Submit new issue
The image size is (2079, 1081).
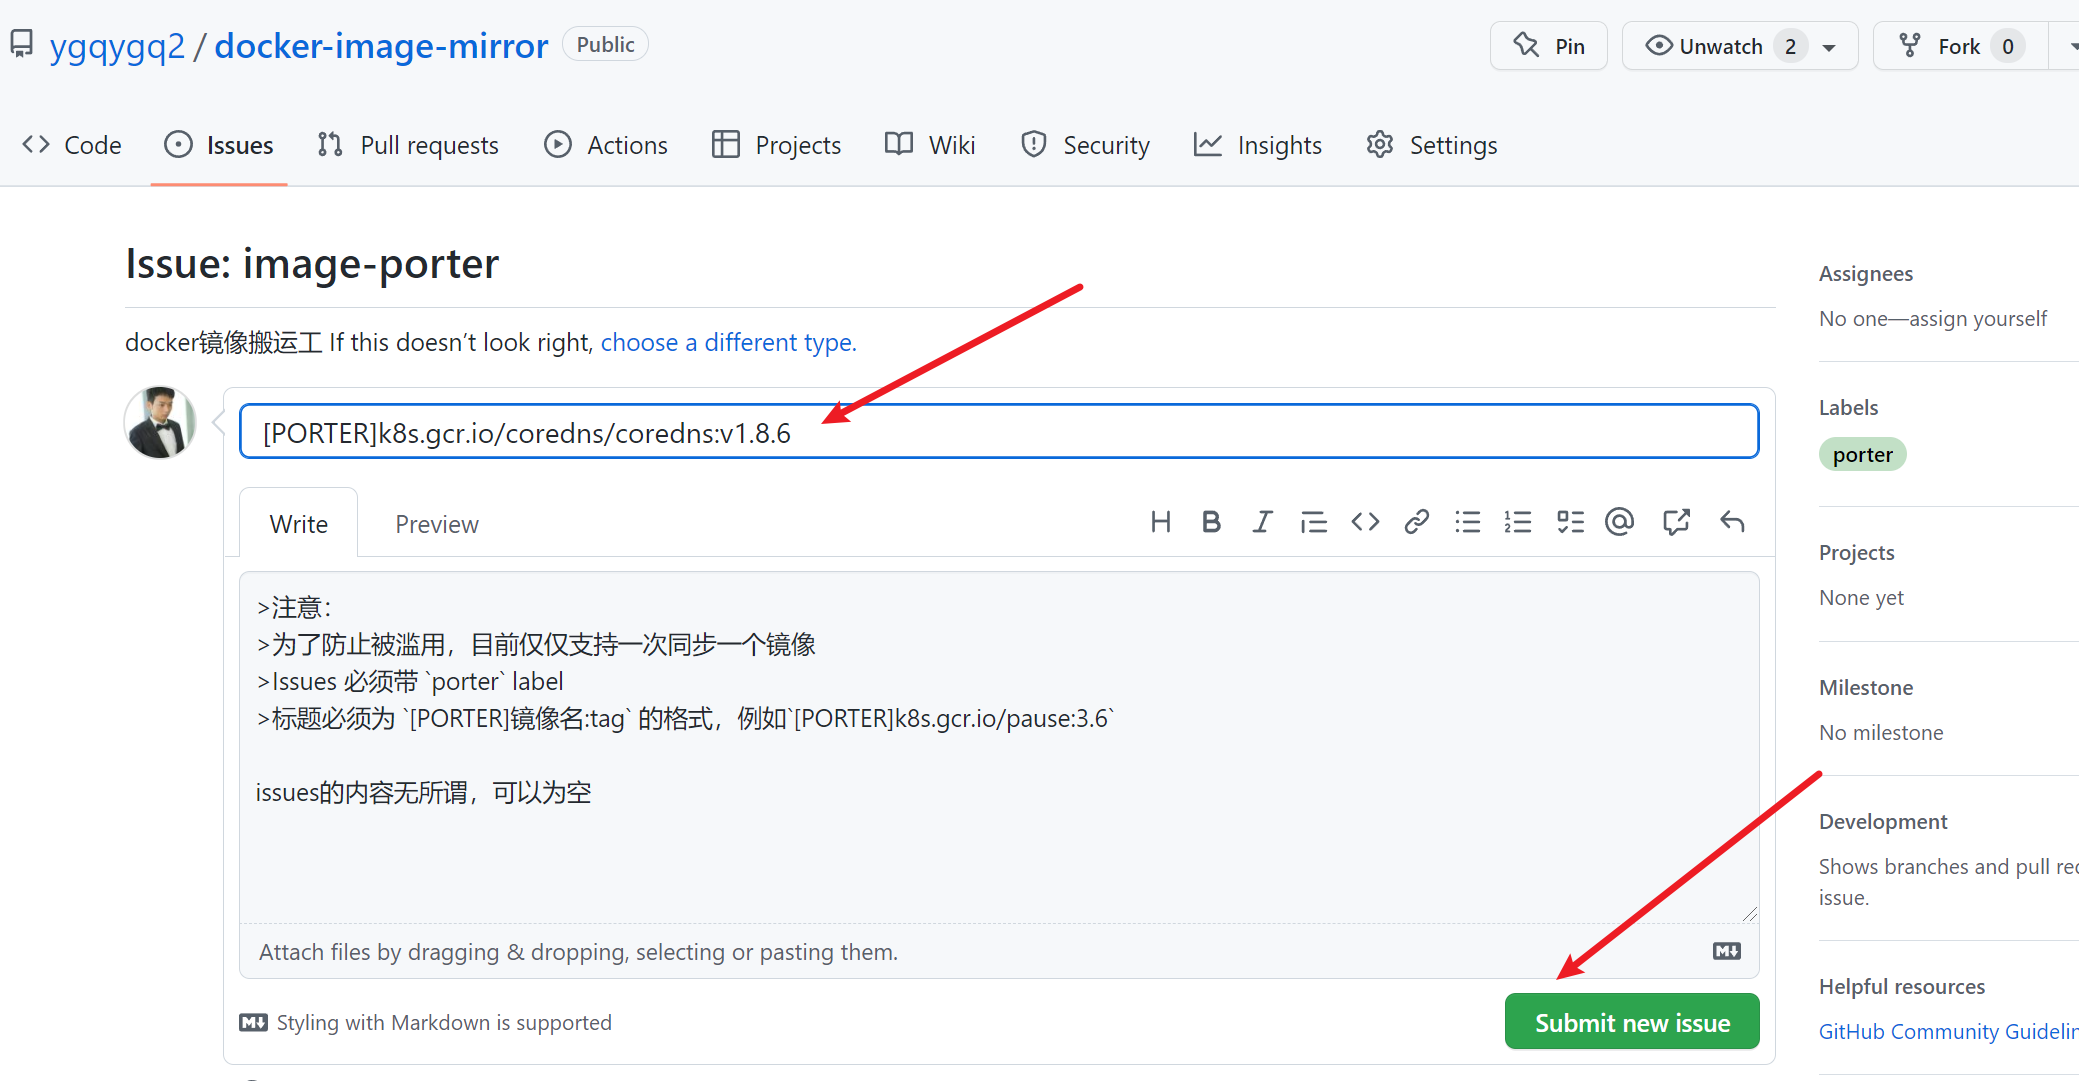pyautogui.click(x=1632, y=1022)
